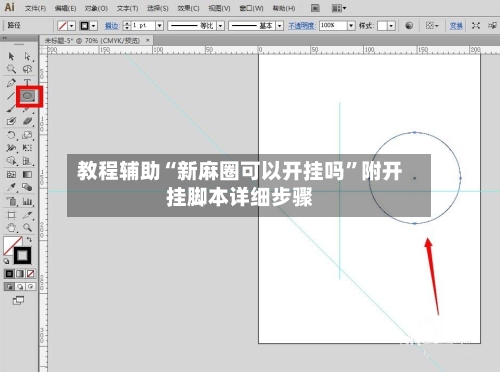Pick the Zoom magnifier tool
Viewport: 500px width, 372px height.
[27, 228]
